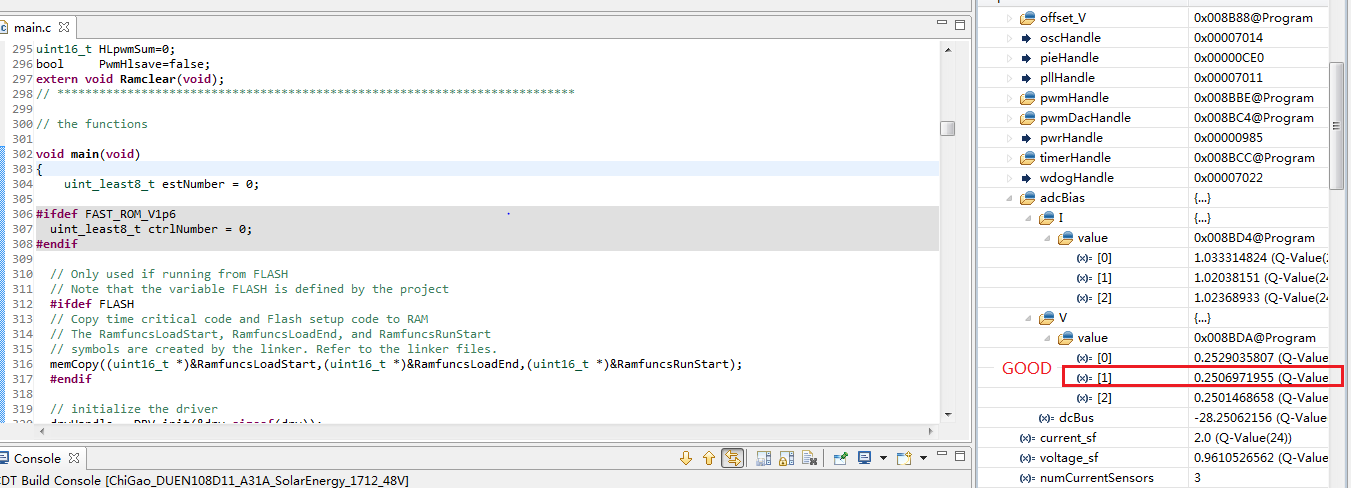Collapse the adcBias struct
The width and height of the screenshot is (1351, 488).
pyautogui.click(x=1008, y=198)
